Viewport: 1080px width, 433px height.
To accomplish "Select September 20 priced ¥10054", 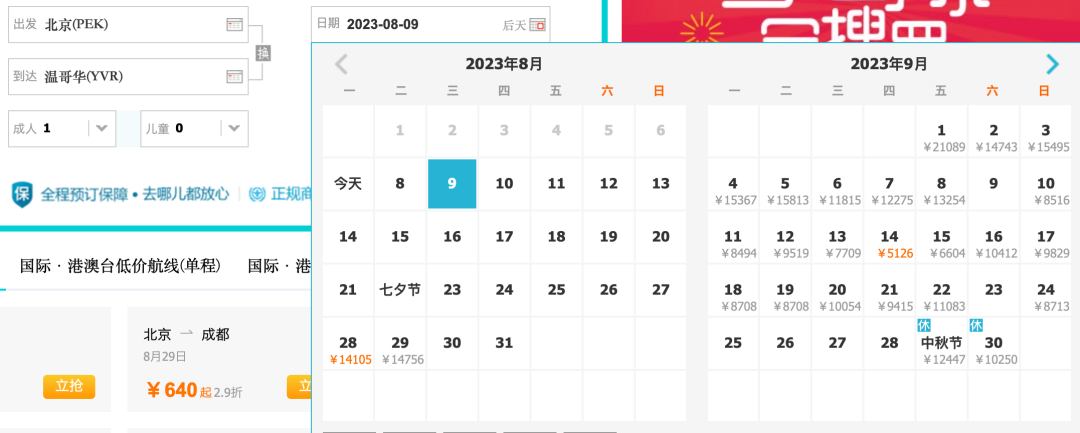I will click(838, 290).
